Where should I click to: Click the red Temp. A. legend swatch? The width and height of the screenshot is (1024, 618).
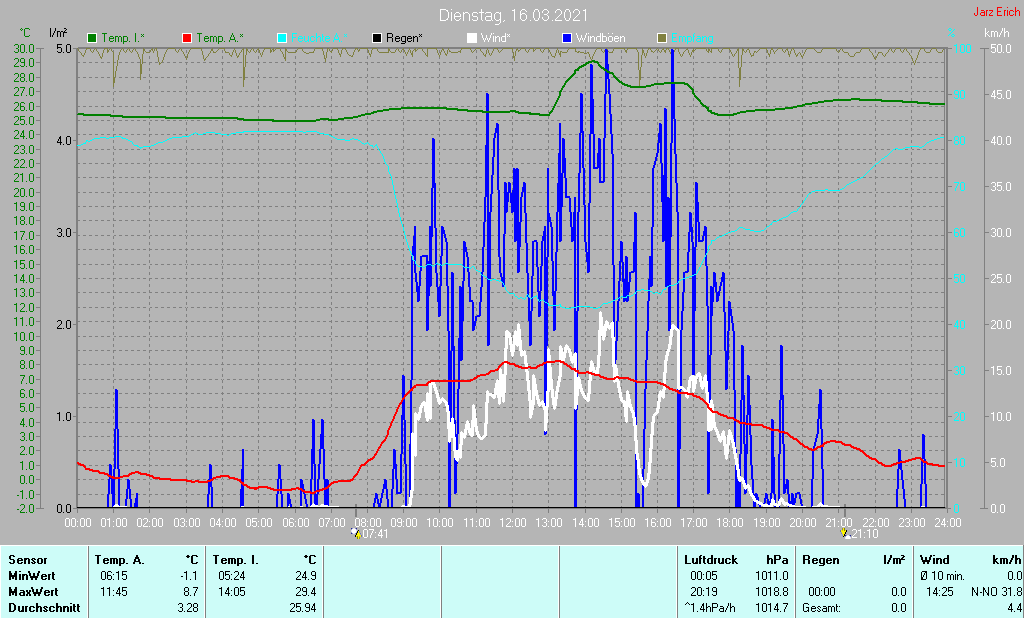(187, 38)
